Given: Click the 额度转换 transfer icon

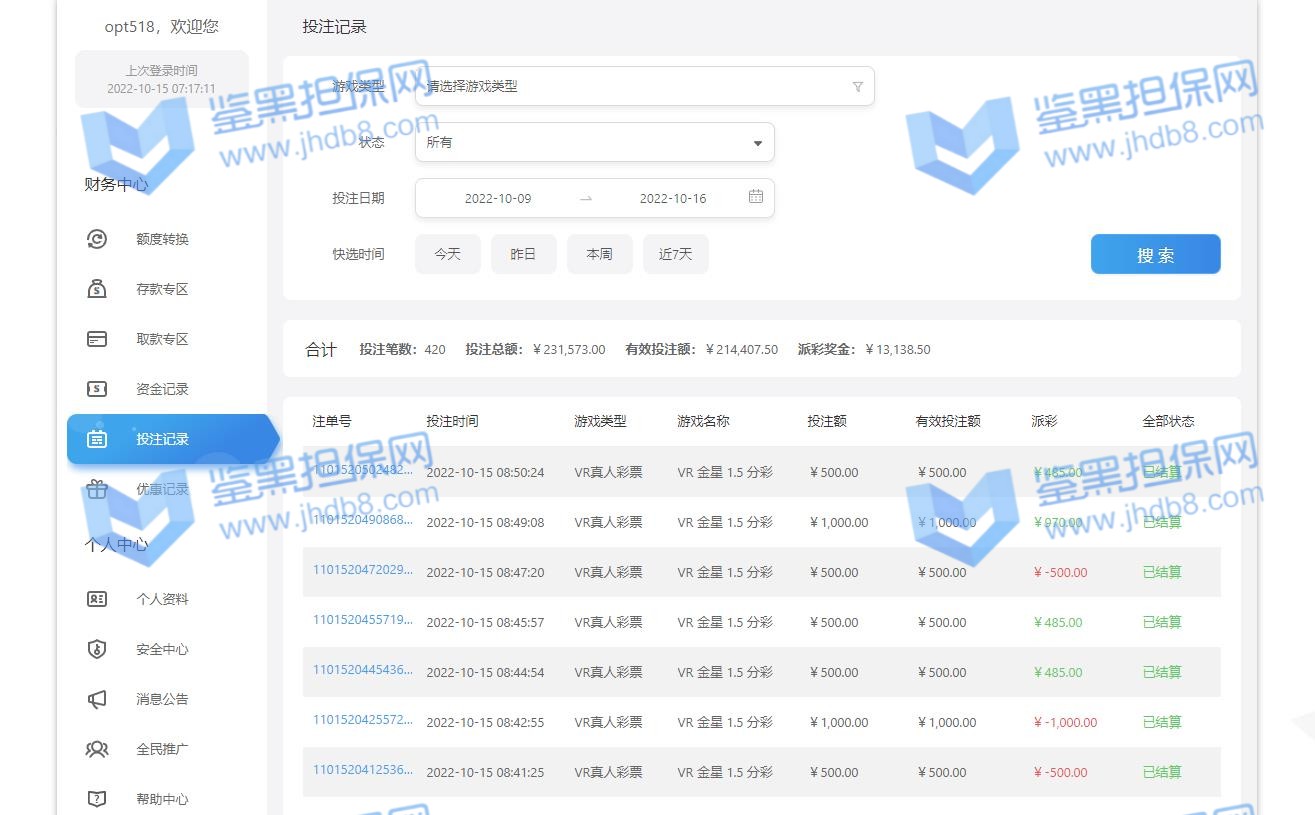Looking at the screenshot, I should pos(97,239).
